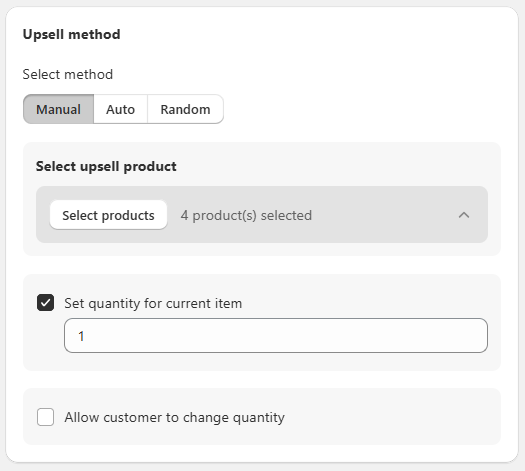Click the Upsell method heading
Screen dimensions: 525x471
(71, 34)
